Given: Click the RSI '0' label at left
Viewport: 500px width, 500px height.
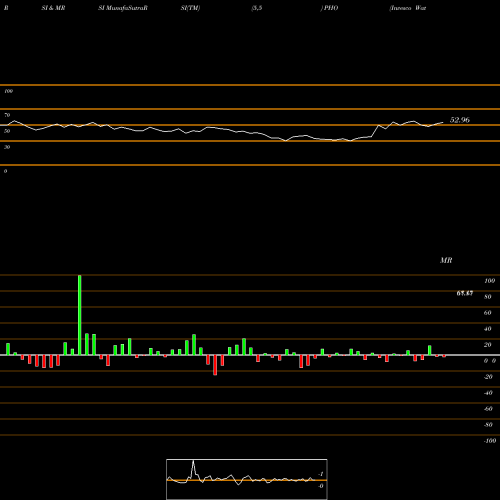Looking at the screenshot, I should tap(5, 171).
